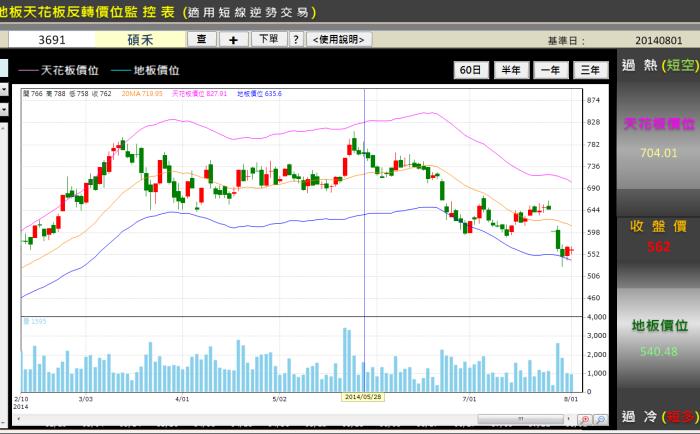Click the 天花板價位 legend entry

click(x=59, y=71)
